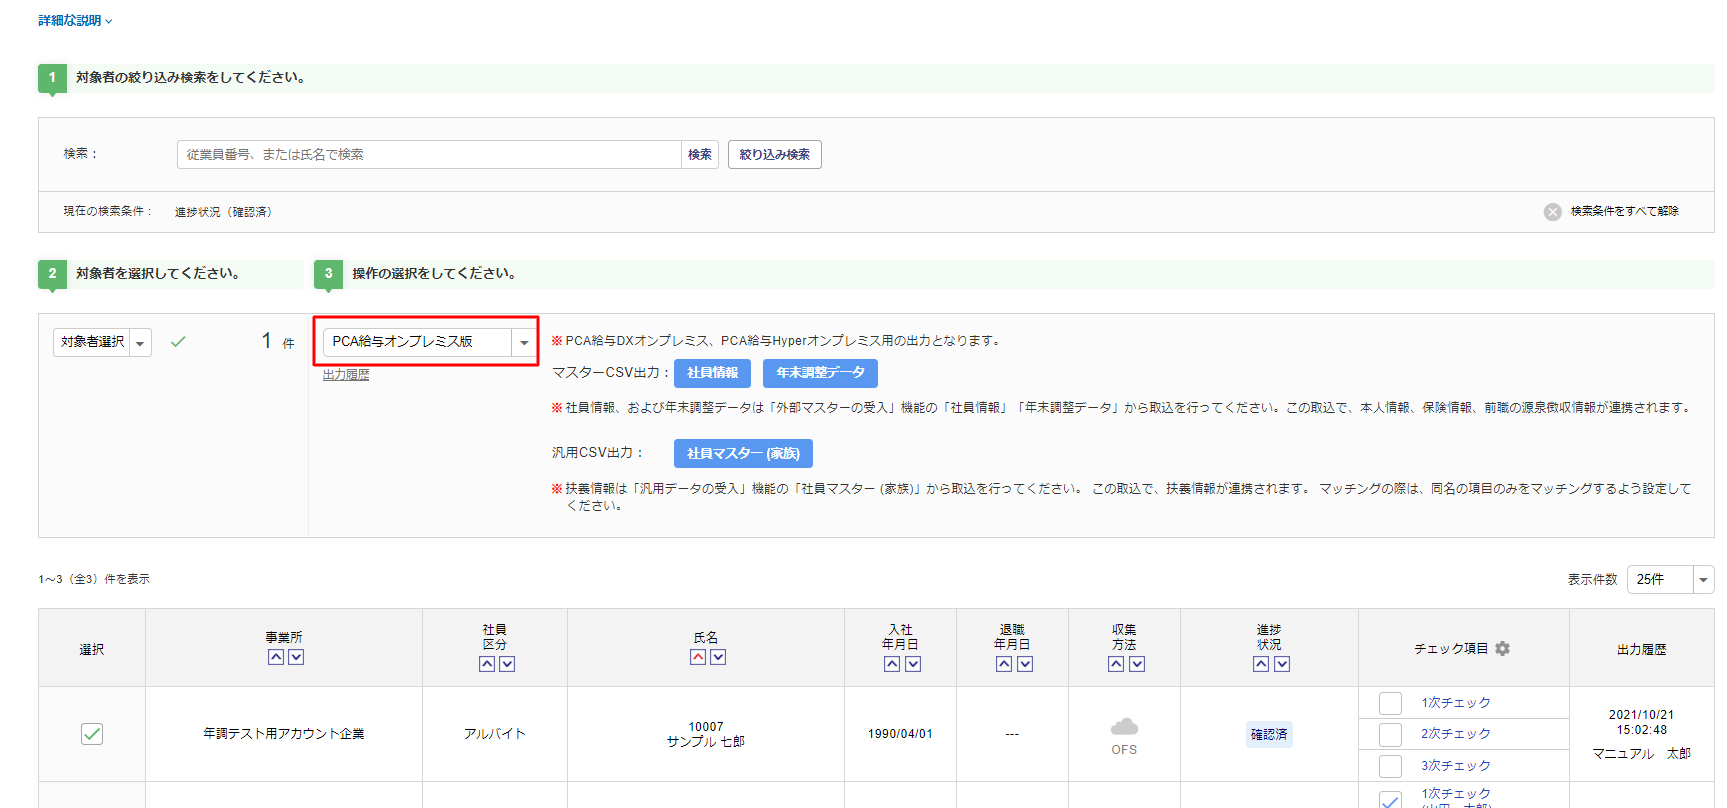Click output history date 2021/10/21

coord(1641,715)
